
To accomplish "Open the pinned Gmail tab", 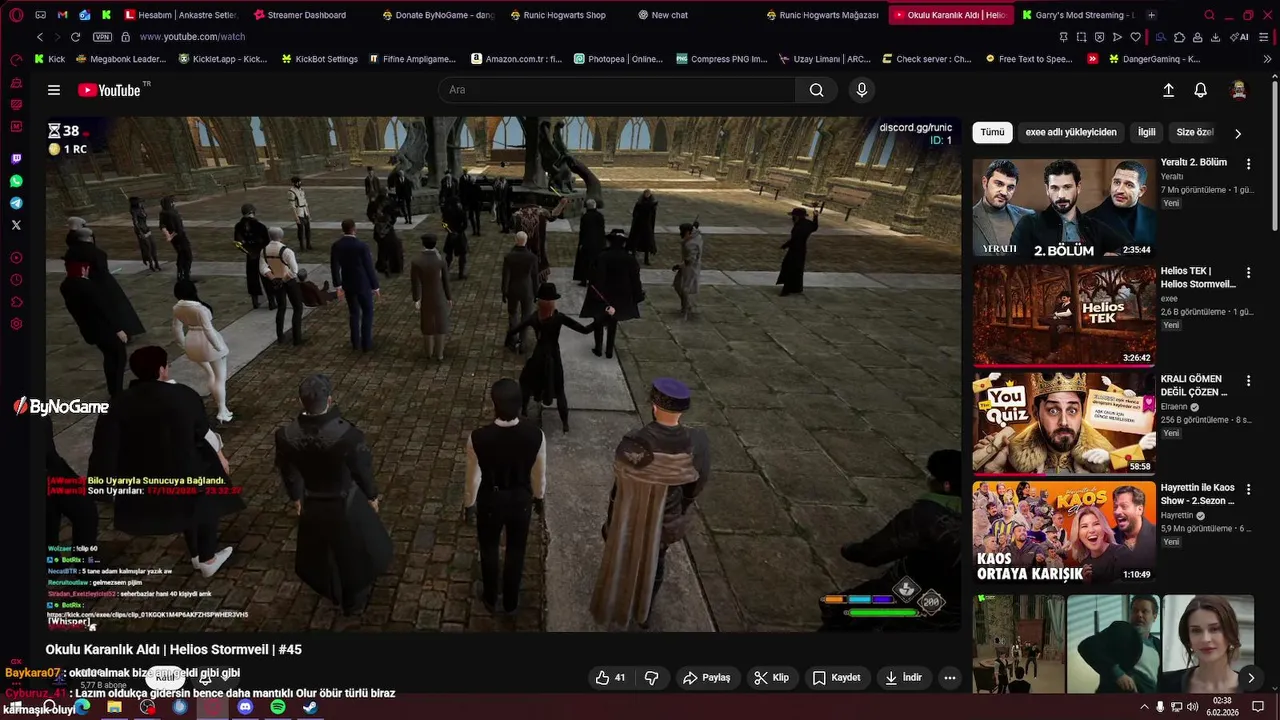I will coord(63,15).
